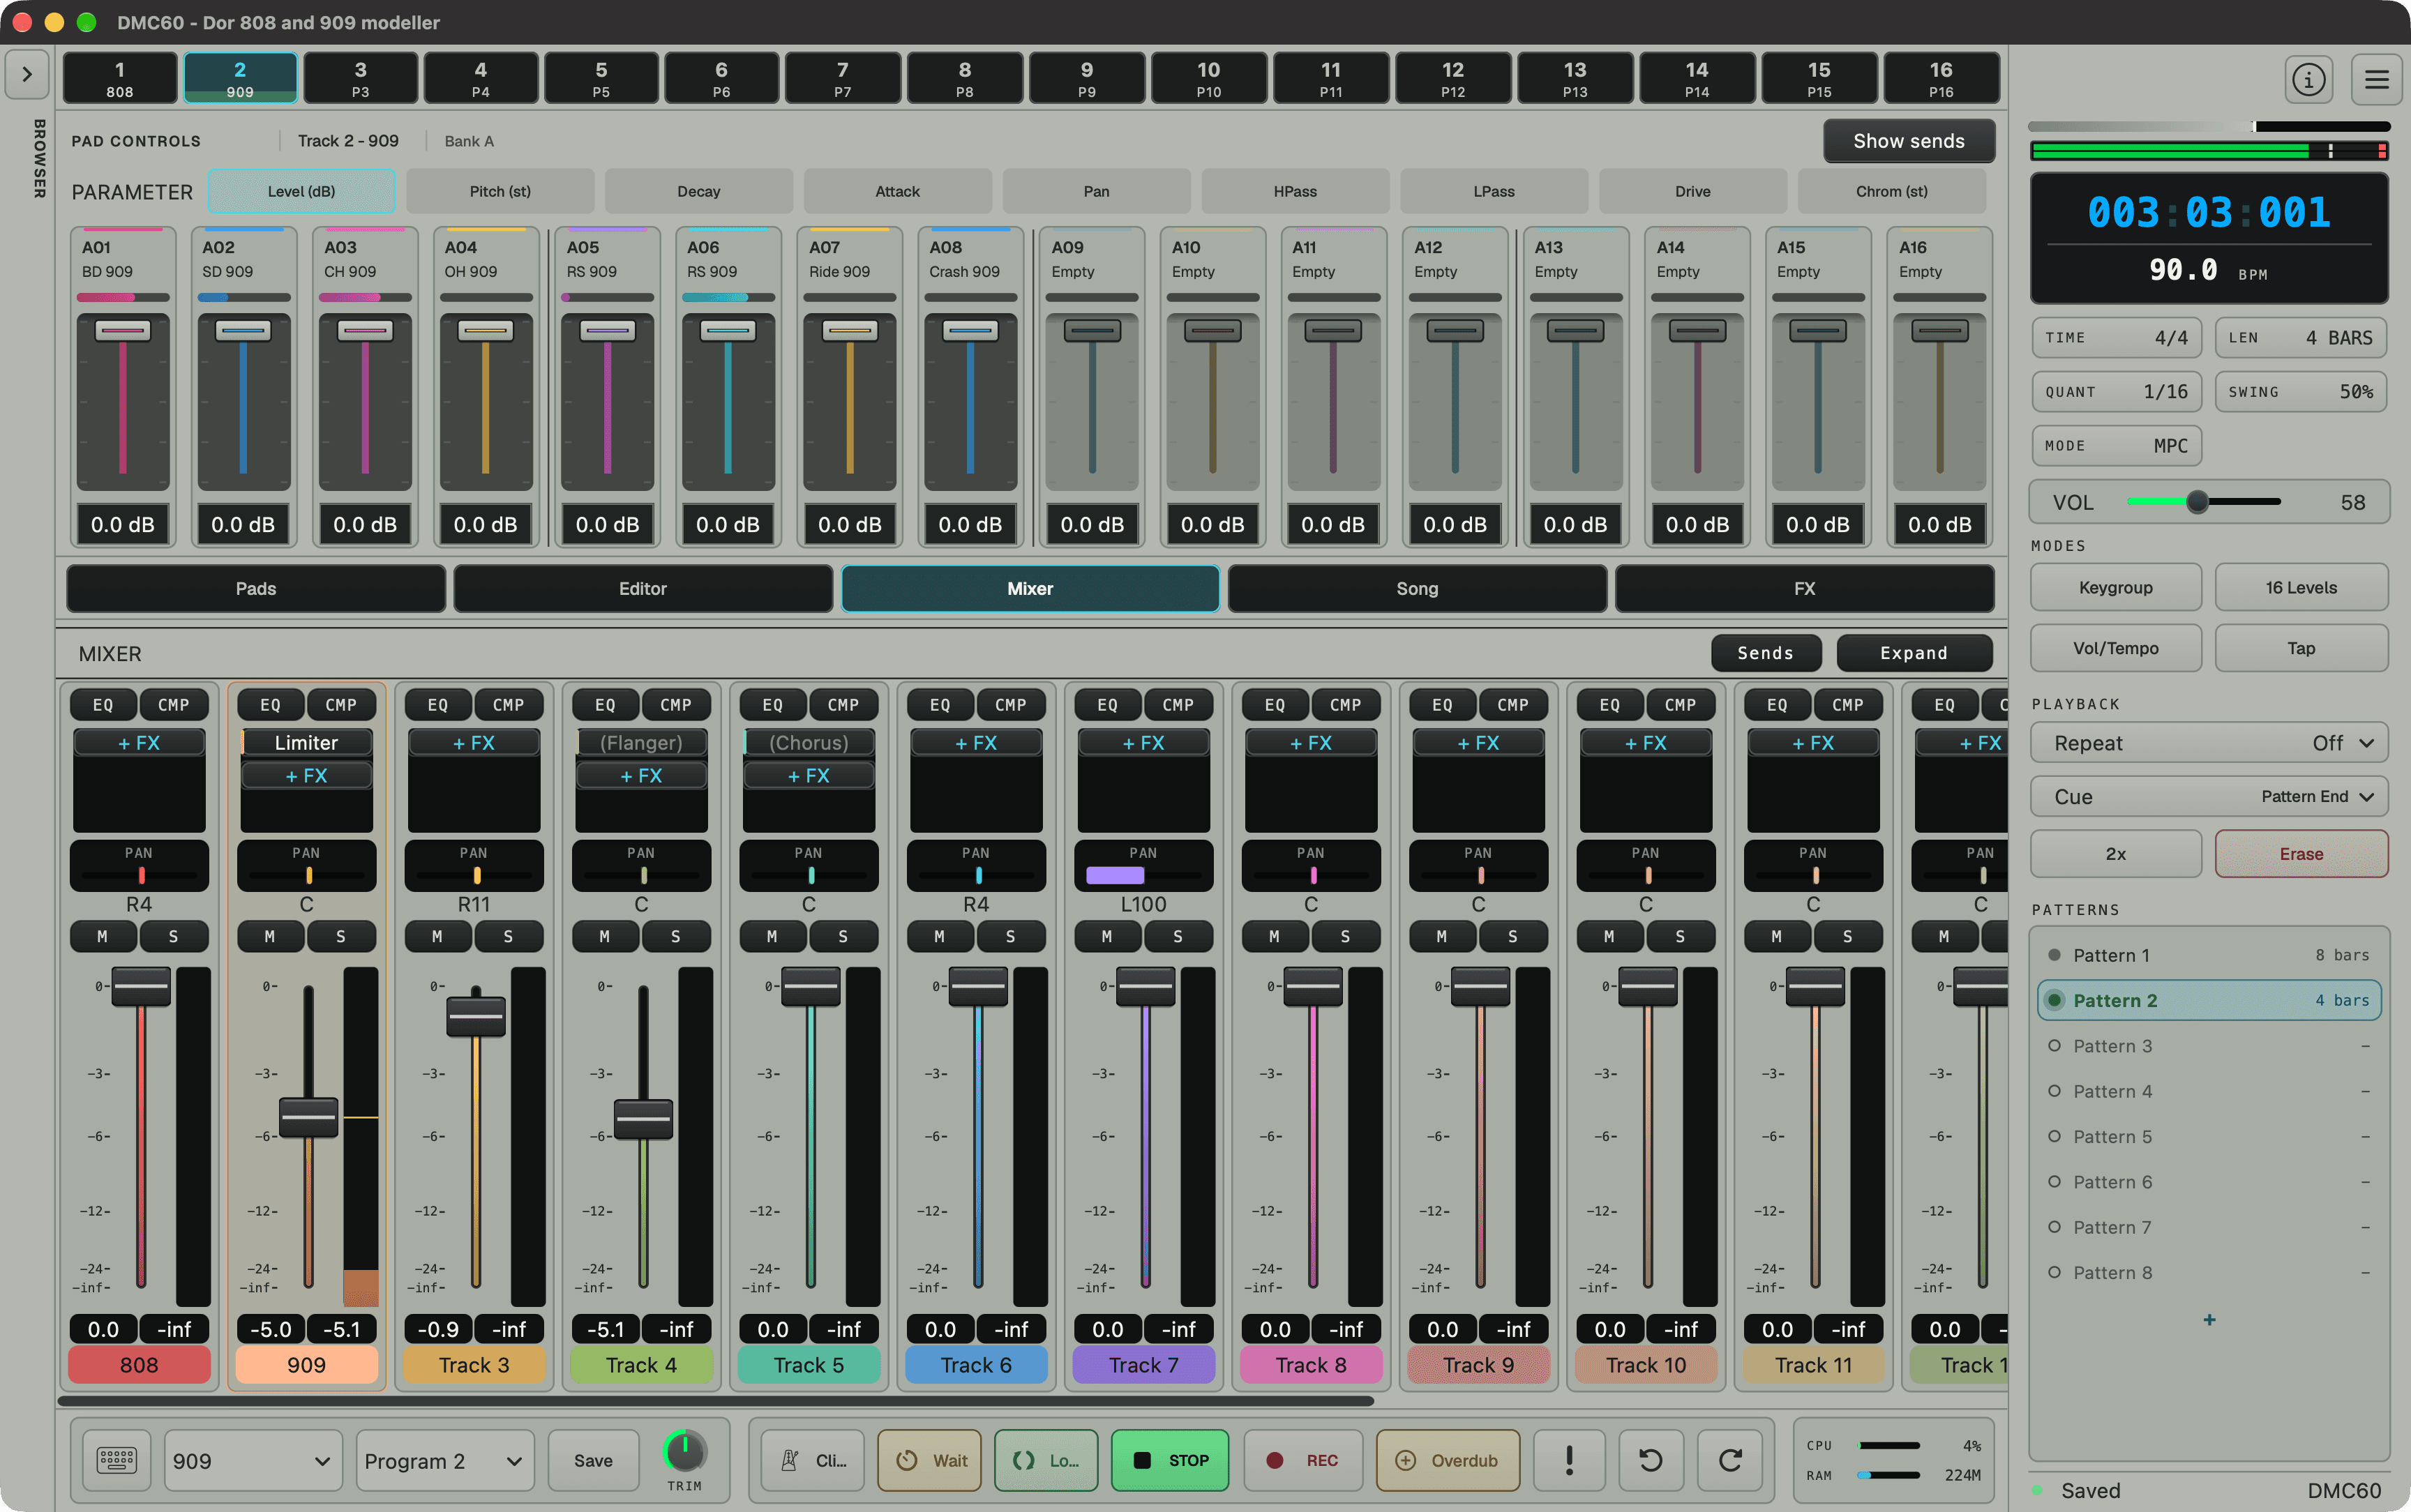Click the Tap tempo button
This screenshot has width=2411, height=1512.
[2301, 648]
